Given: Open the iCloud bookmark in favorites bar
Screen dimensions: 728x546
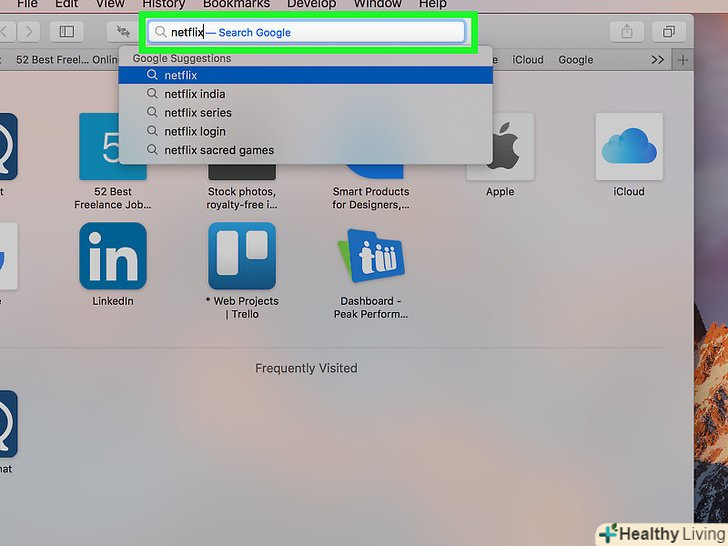Looking at the screenshot, I should 527,60.
